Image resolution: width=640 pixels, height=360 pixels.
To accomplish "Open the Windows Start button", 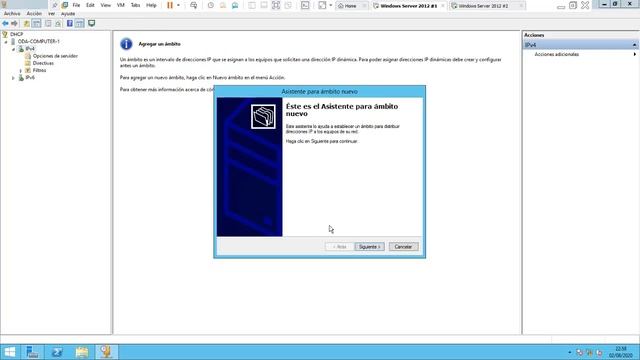I will point(9,352).
